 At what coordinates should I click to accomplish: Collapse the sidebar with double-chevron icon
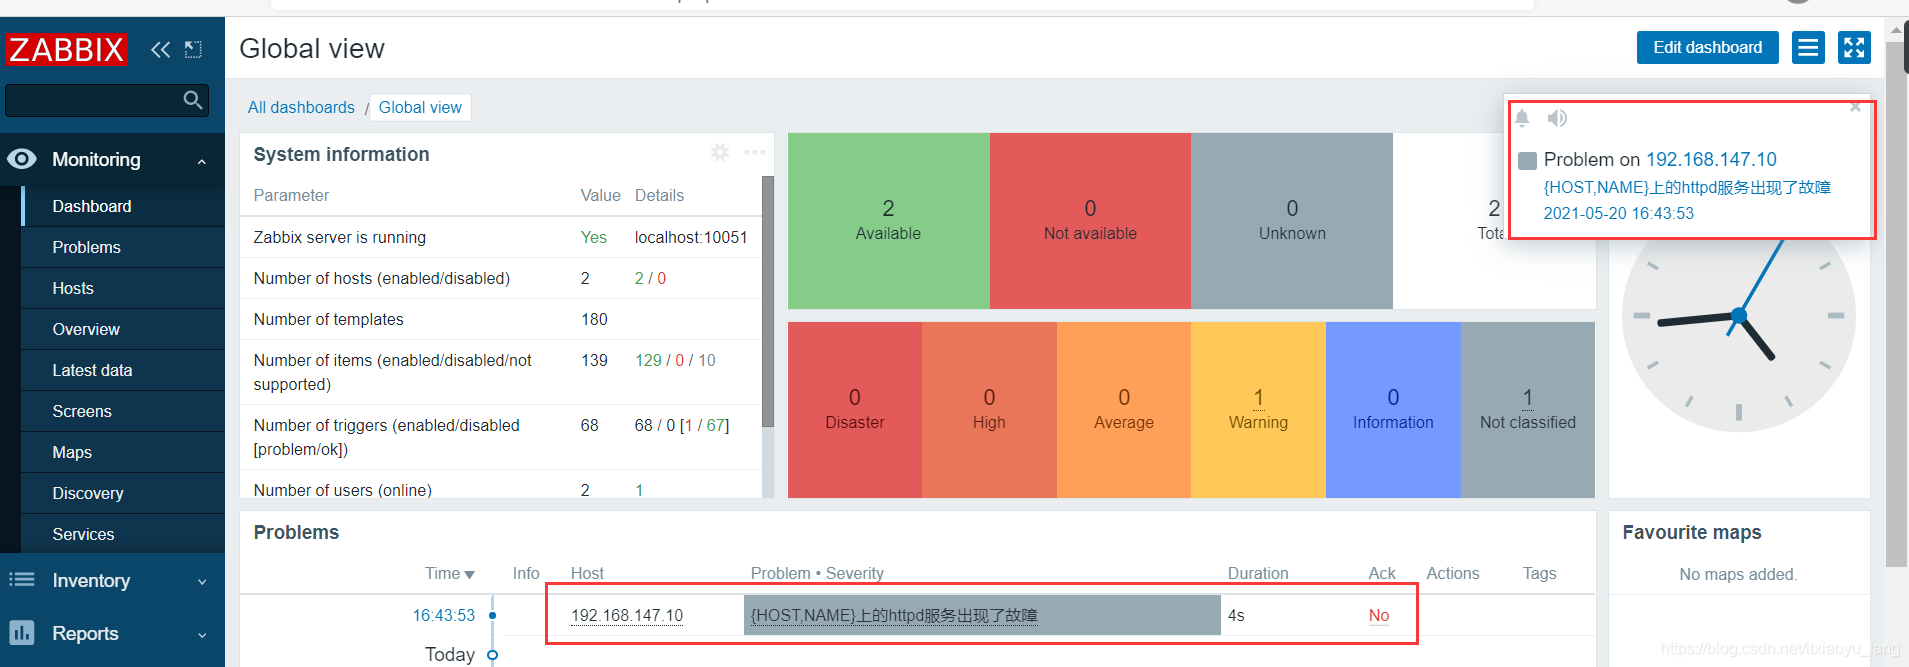tap(160, 49)
